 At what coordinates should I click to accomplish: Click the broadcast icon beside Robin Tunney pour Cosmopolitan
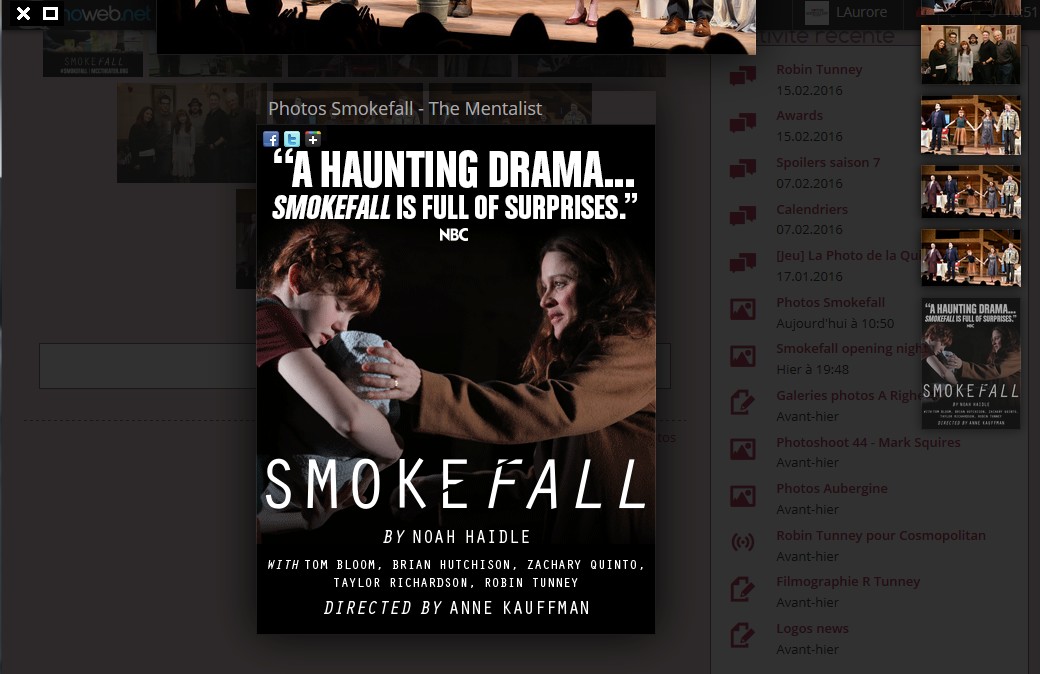click(x=743, y=543)
